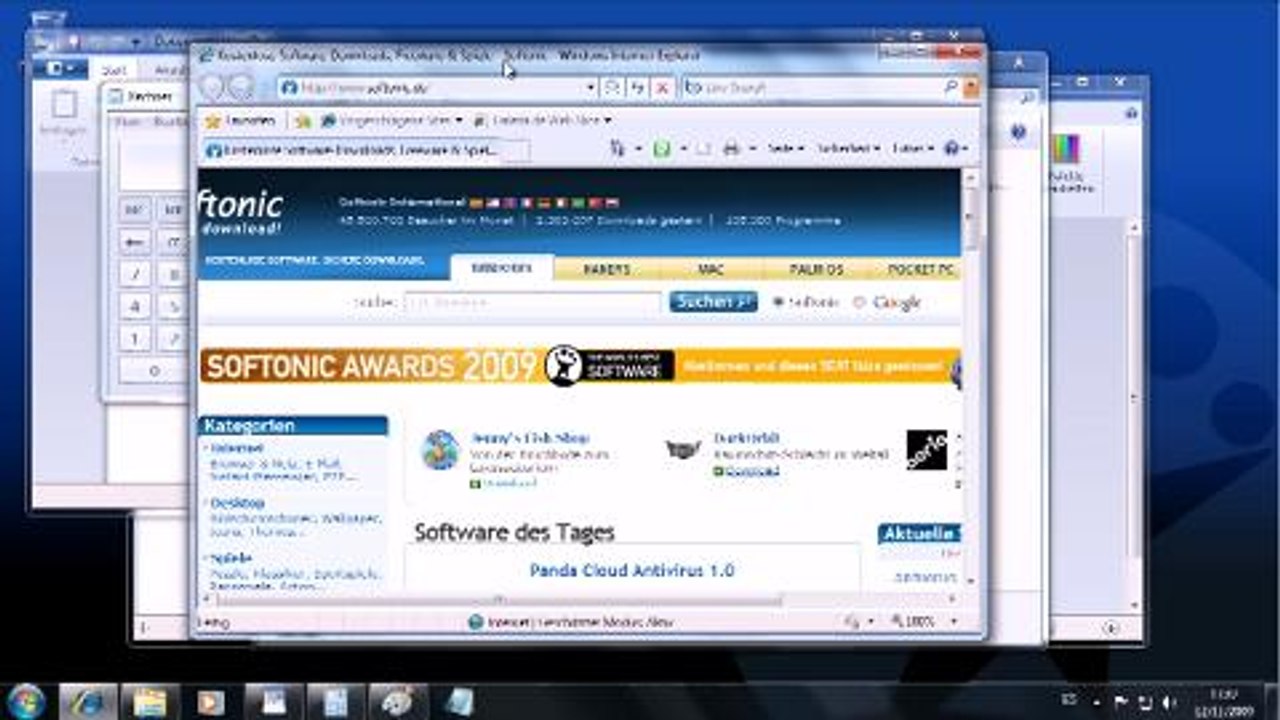The width and height of the screenshot is (1280, 720).
Task: Open the Internet category link
Action: tap(237, 448)
